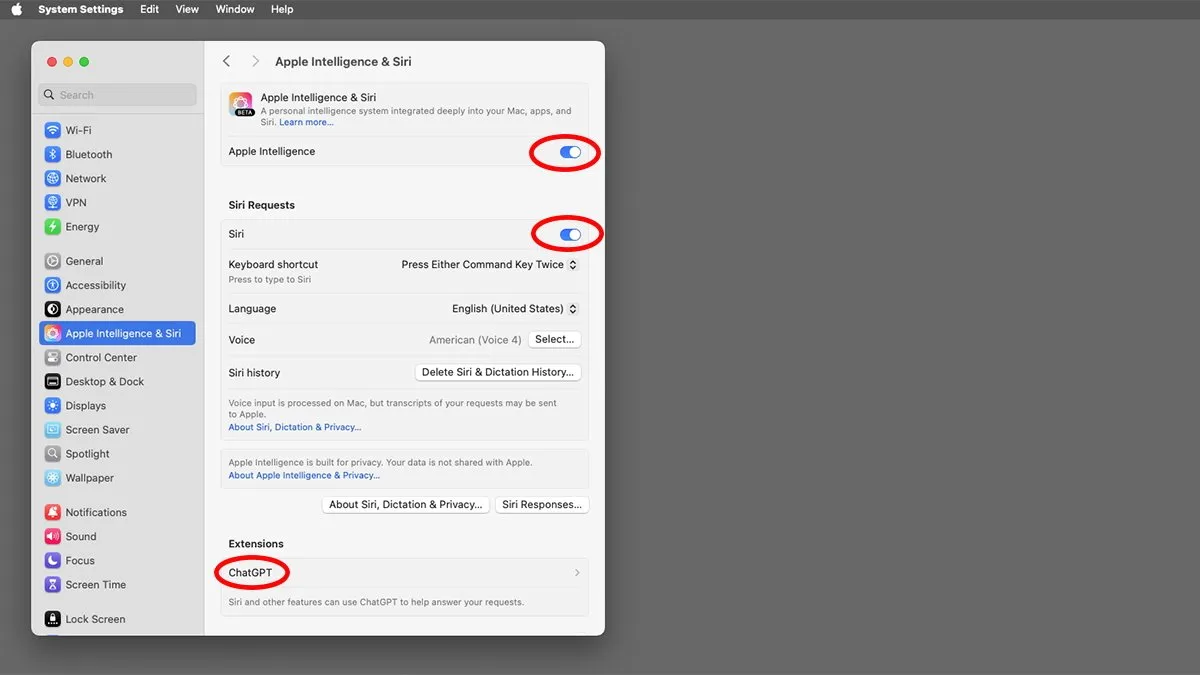Open the Keyboard shortcut dropdown
Image resolution: width=1200 pixels, height=675 pixels.
click(488, 264)
